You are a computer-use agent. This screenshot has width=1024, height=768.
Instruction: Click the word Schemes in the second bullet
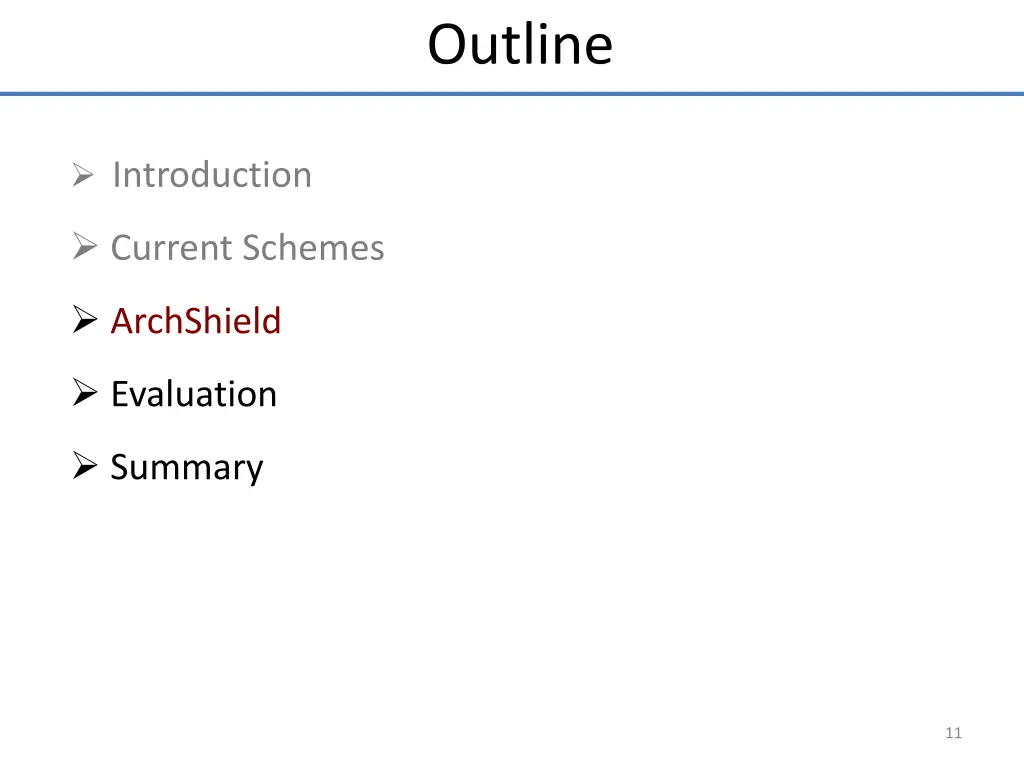(x=313, y=248)
